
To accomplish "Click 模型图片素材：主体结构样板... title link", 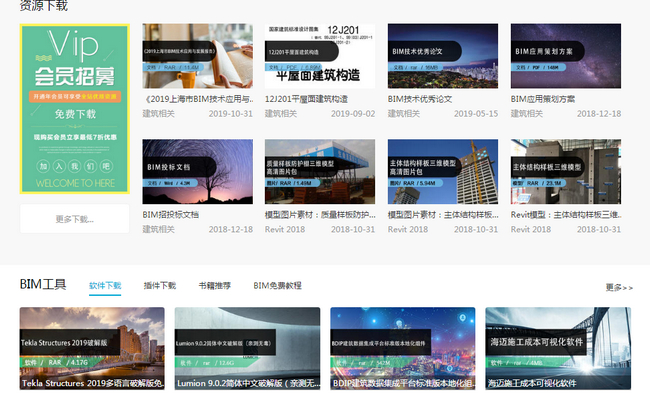I will (443, 215).
